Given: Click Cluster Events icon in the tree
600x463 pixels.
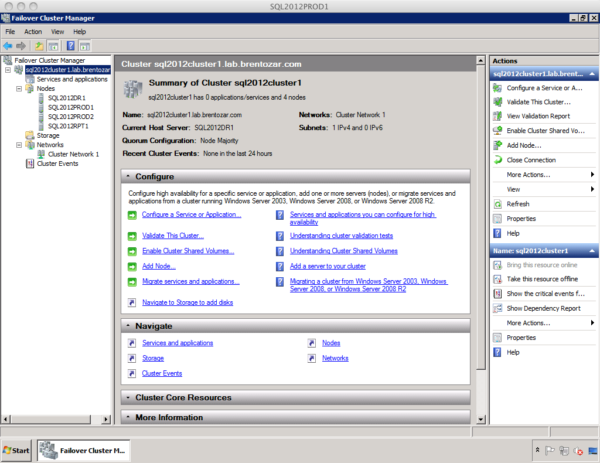Looking at the screenshot, I should (x=30, y=164).
